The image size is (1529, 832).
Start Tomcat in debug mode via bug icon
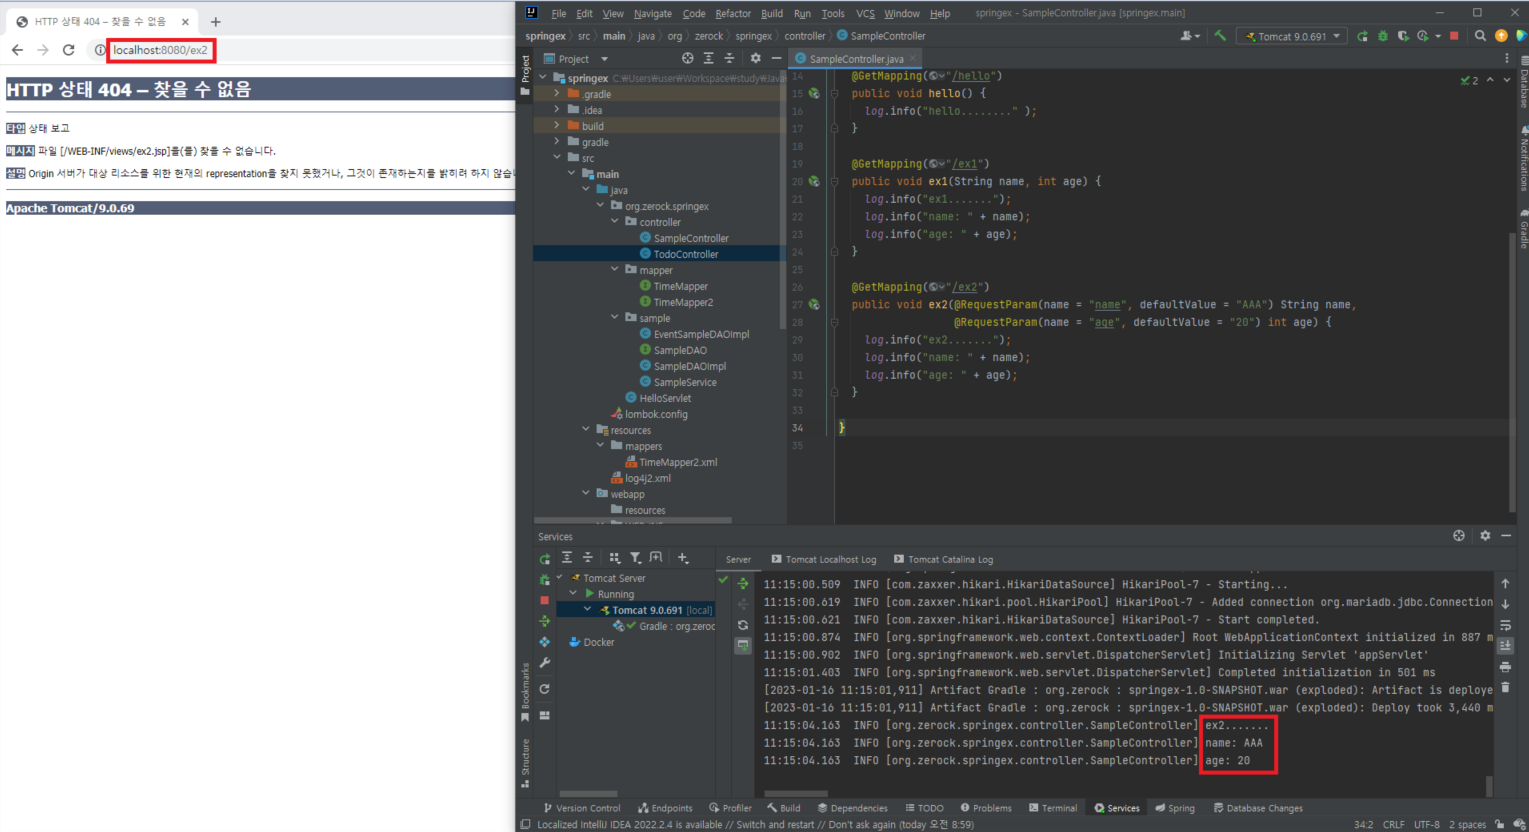point(1383,36)
